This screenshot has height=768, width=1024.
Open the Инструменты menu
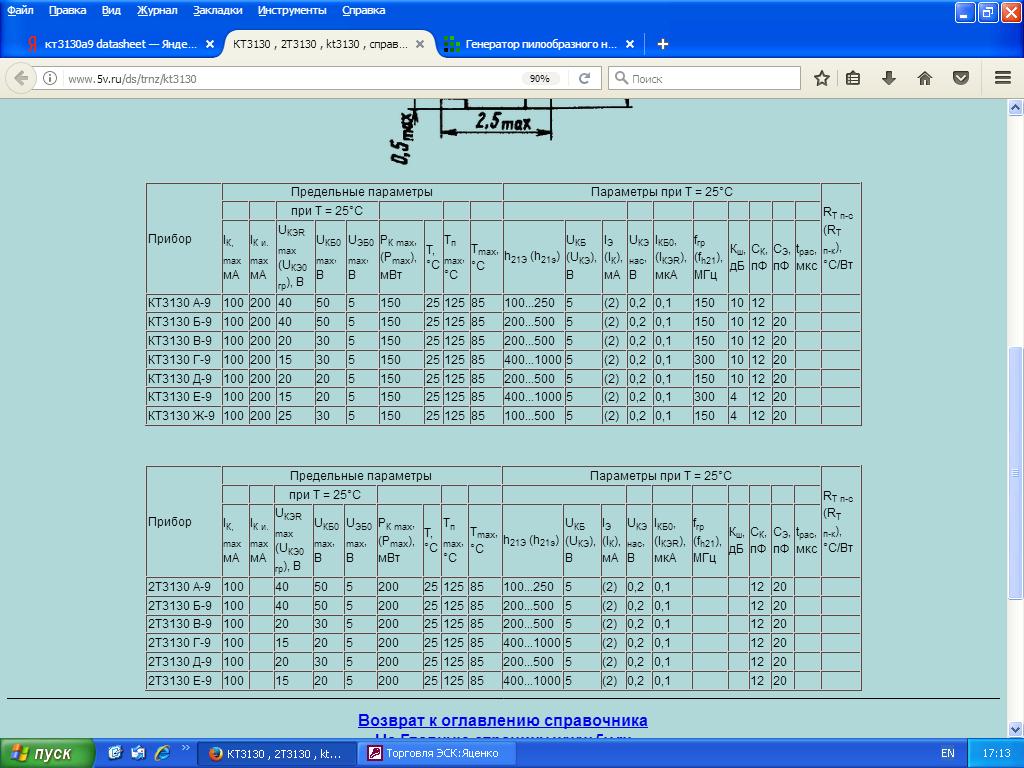coord(292,10)
